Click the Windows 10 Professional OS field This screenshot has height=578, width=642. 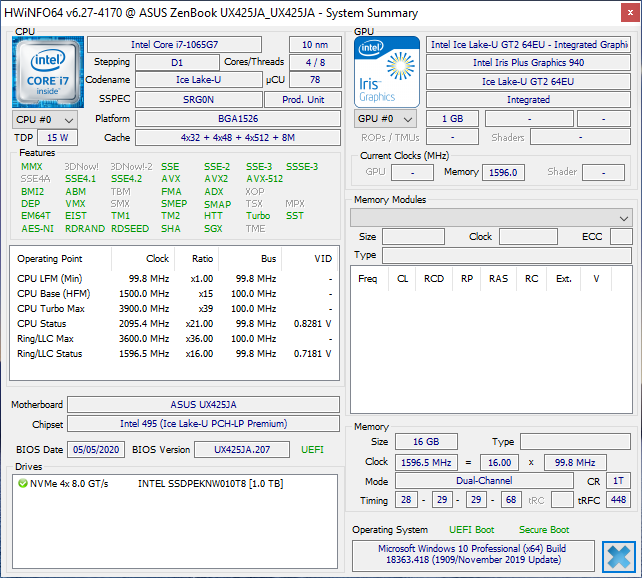point(473,555)
